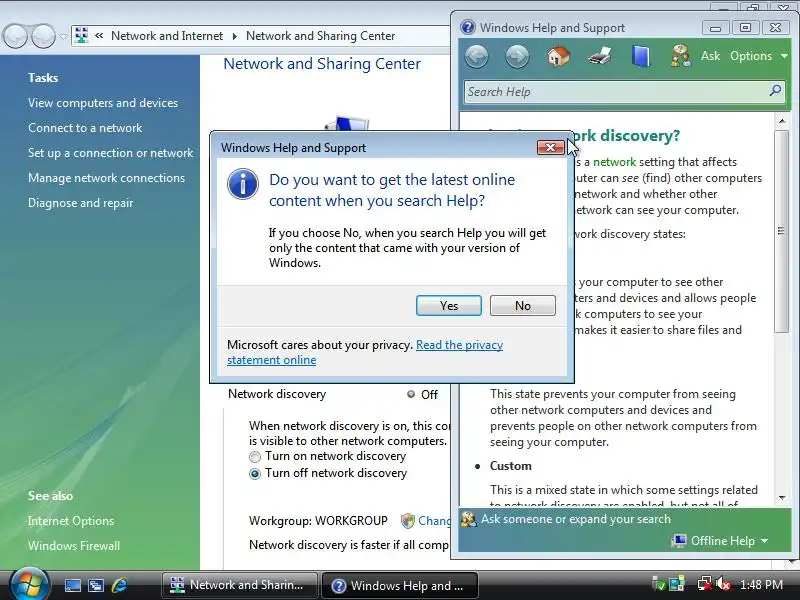Launch Internet Explorer from quick launch
The image size is (800, 600).
coord(119,585)
